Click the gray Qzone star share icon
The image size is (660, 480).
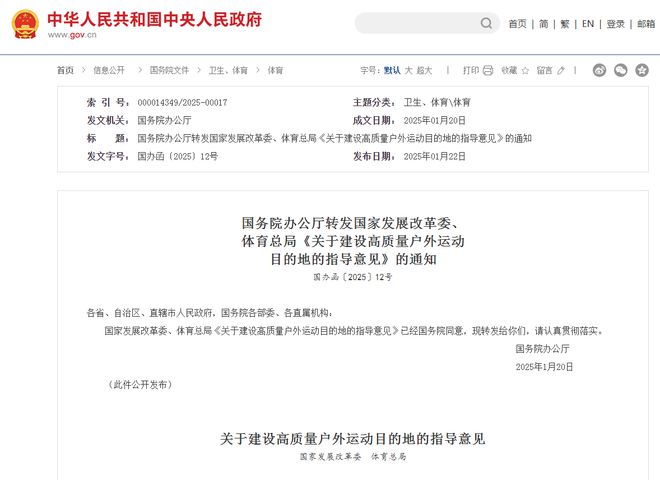642,70
